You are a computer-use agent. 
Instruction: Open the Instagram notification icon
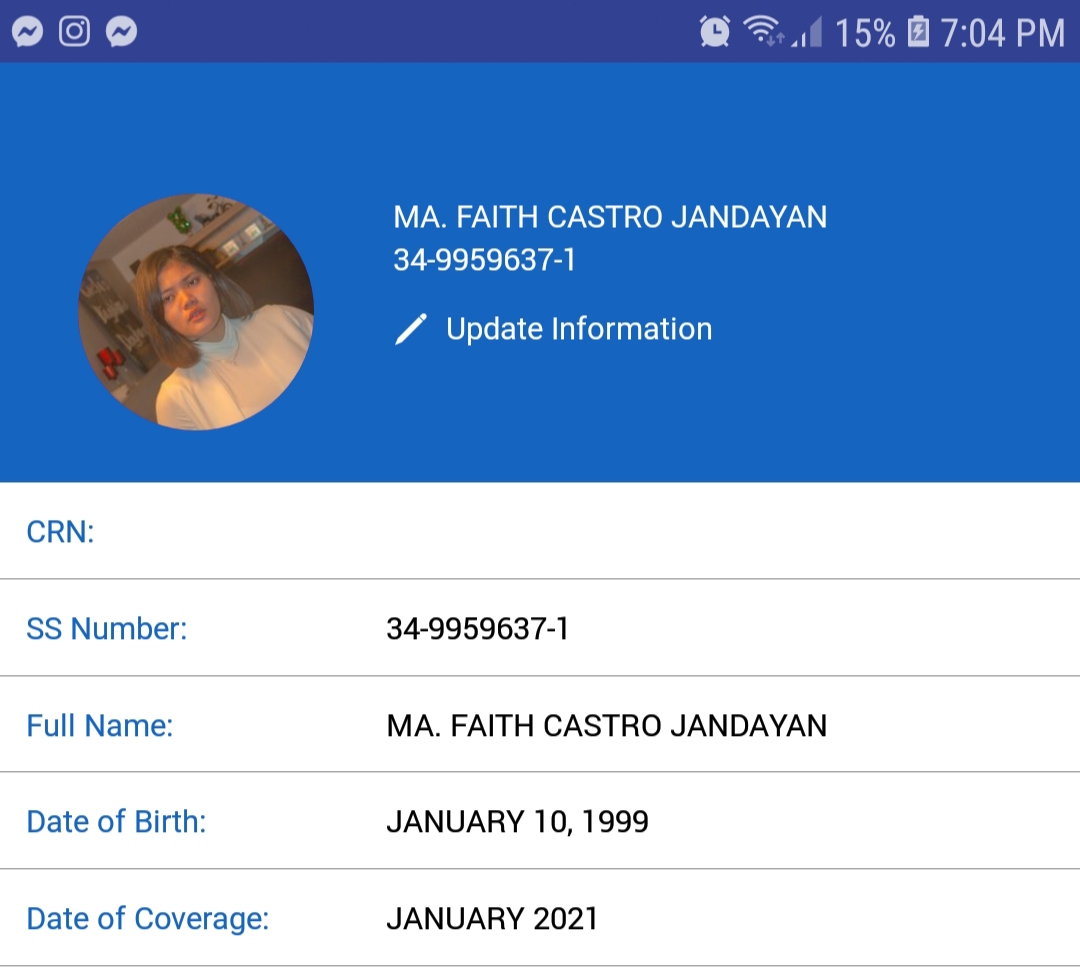[x=75, y=32]
